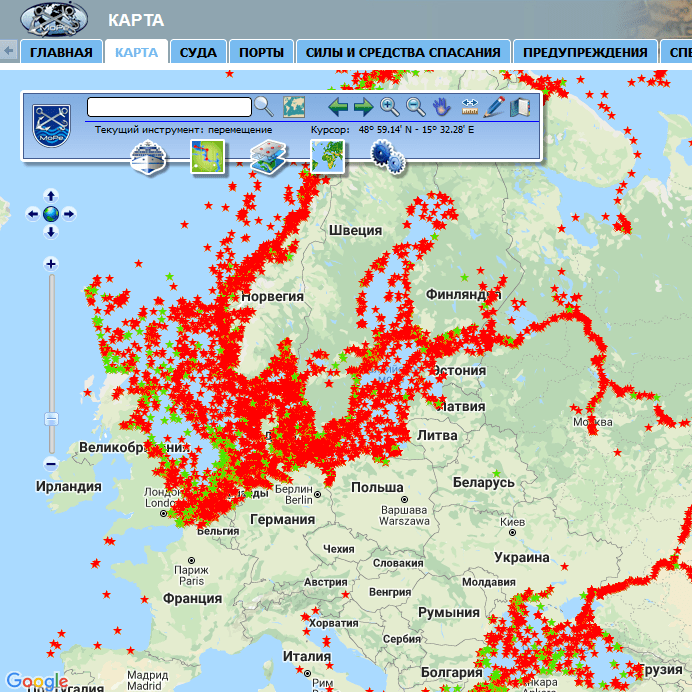Open the ship vessels panel icon
The image size is (692, 692).
pos(146,157)
